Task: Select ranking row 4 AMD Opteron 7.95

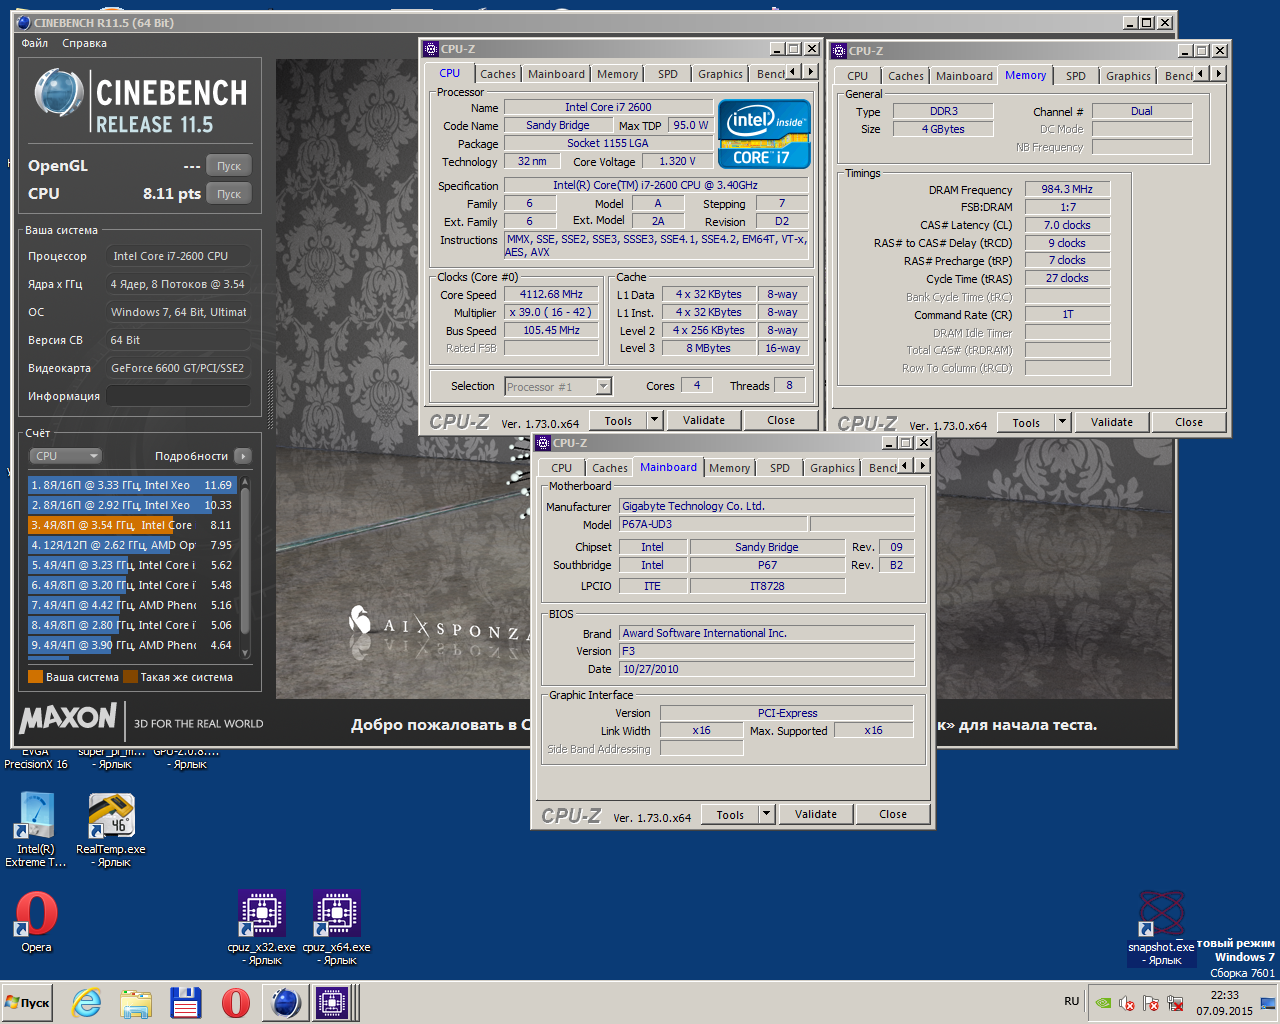Action: [132, 545]
